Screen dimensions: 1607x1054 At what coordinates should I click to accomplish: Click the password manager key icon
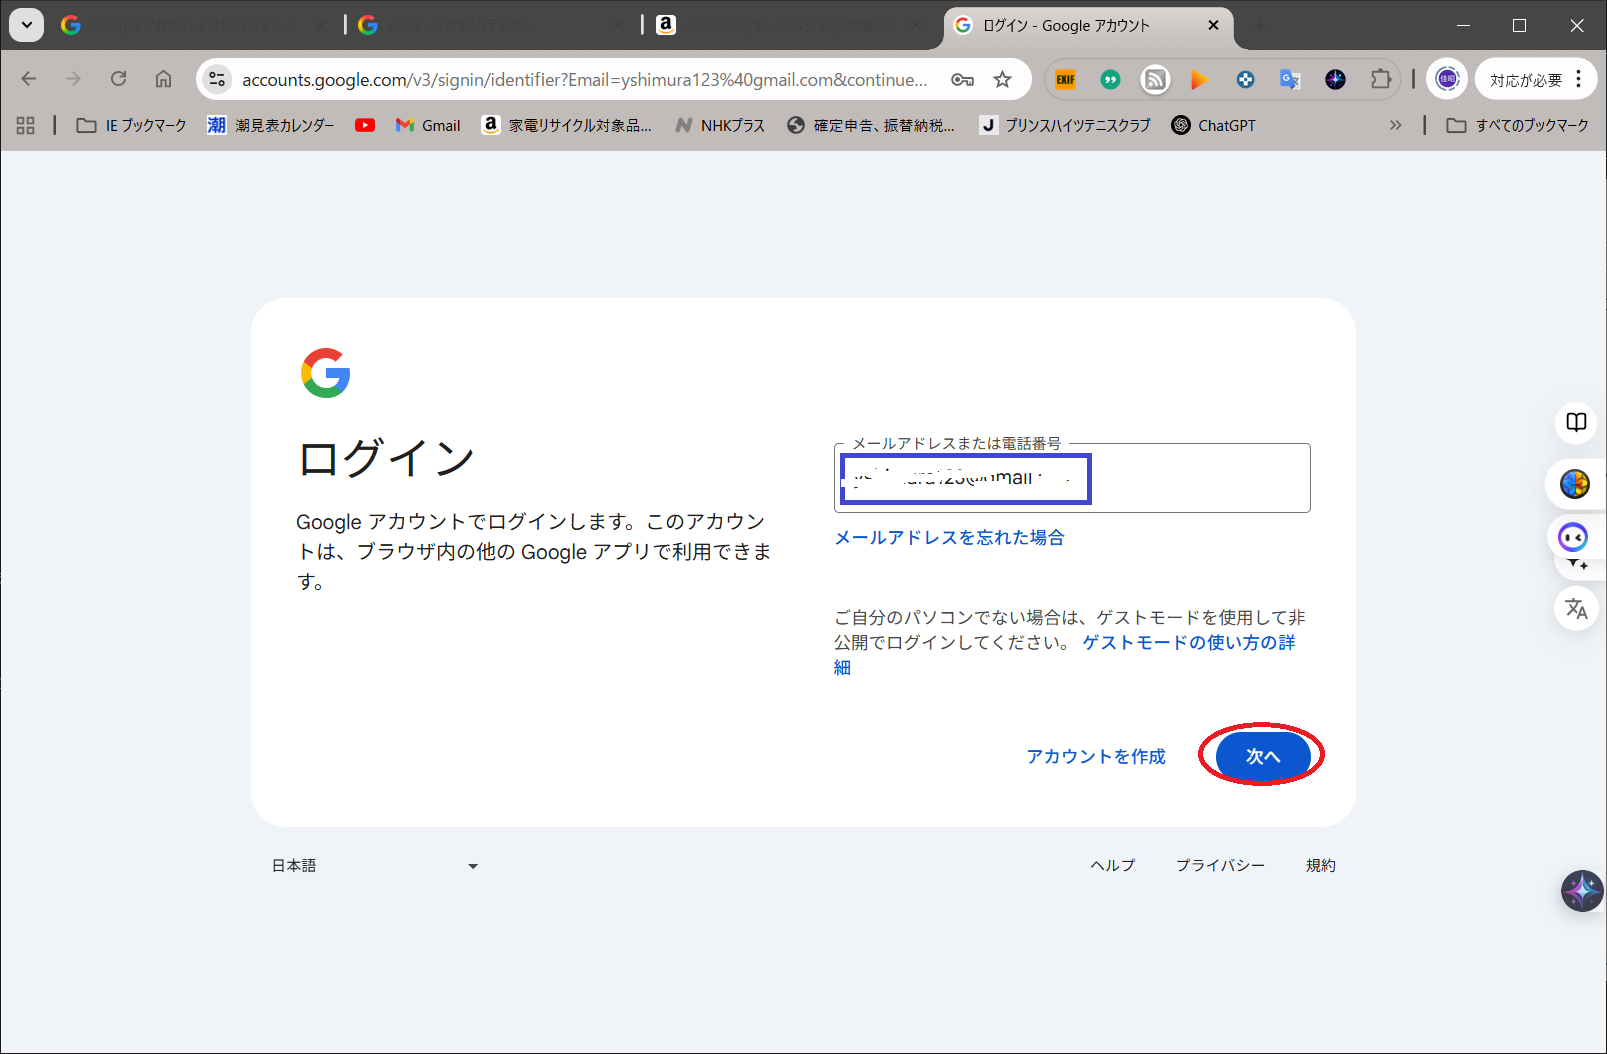pos(962,80)
